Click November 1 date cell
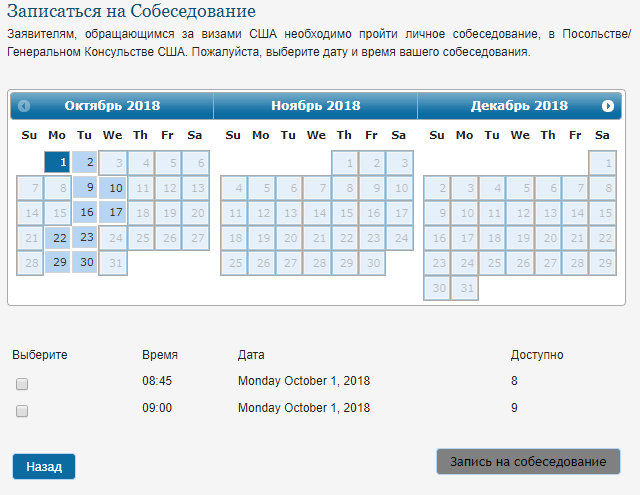The width and height of the screenshot is (640, 495). (x=344, y=162)
